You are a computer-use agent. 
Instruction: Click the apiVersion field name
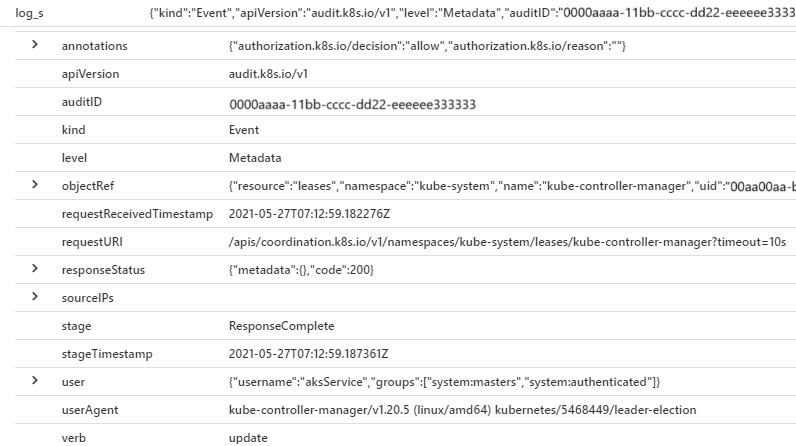(88, 74)
